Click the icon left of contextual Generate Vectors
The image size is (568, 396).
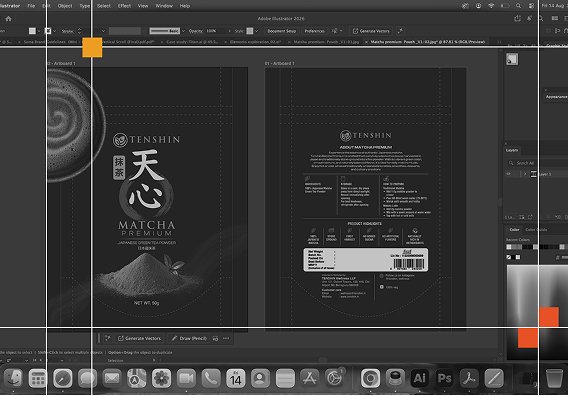(x=108, y=338)
